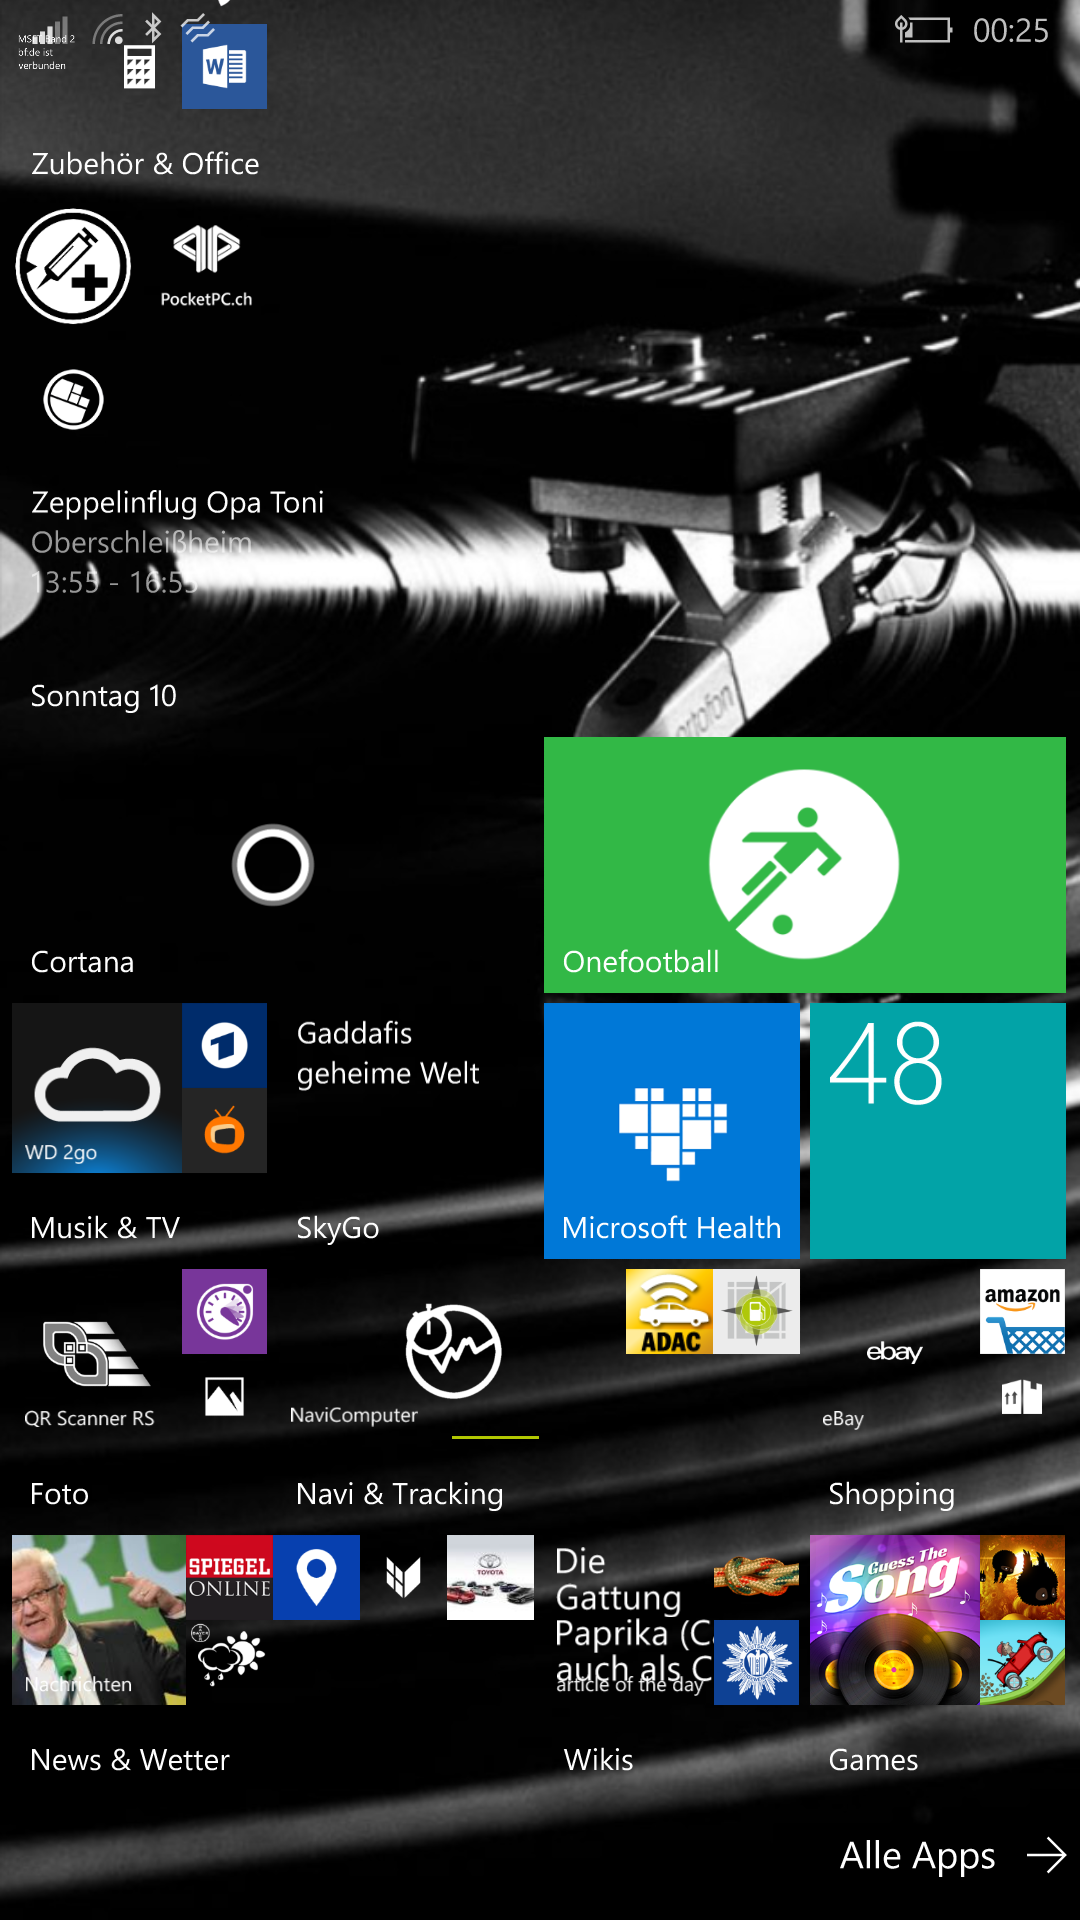Open the blue map pin app tile
The image size is (1080, 1920).
316,1577
